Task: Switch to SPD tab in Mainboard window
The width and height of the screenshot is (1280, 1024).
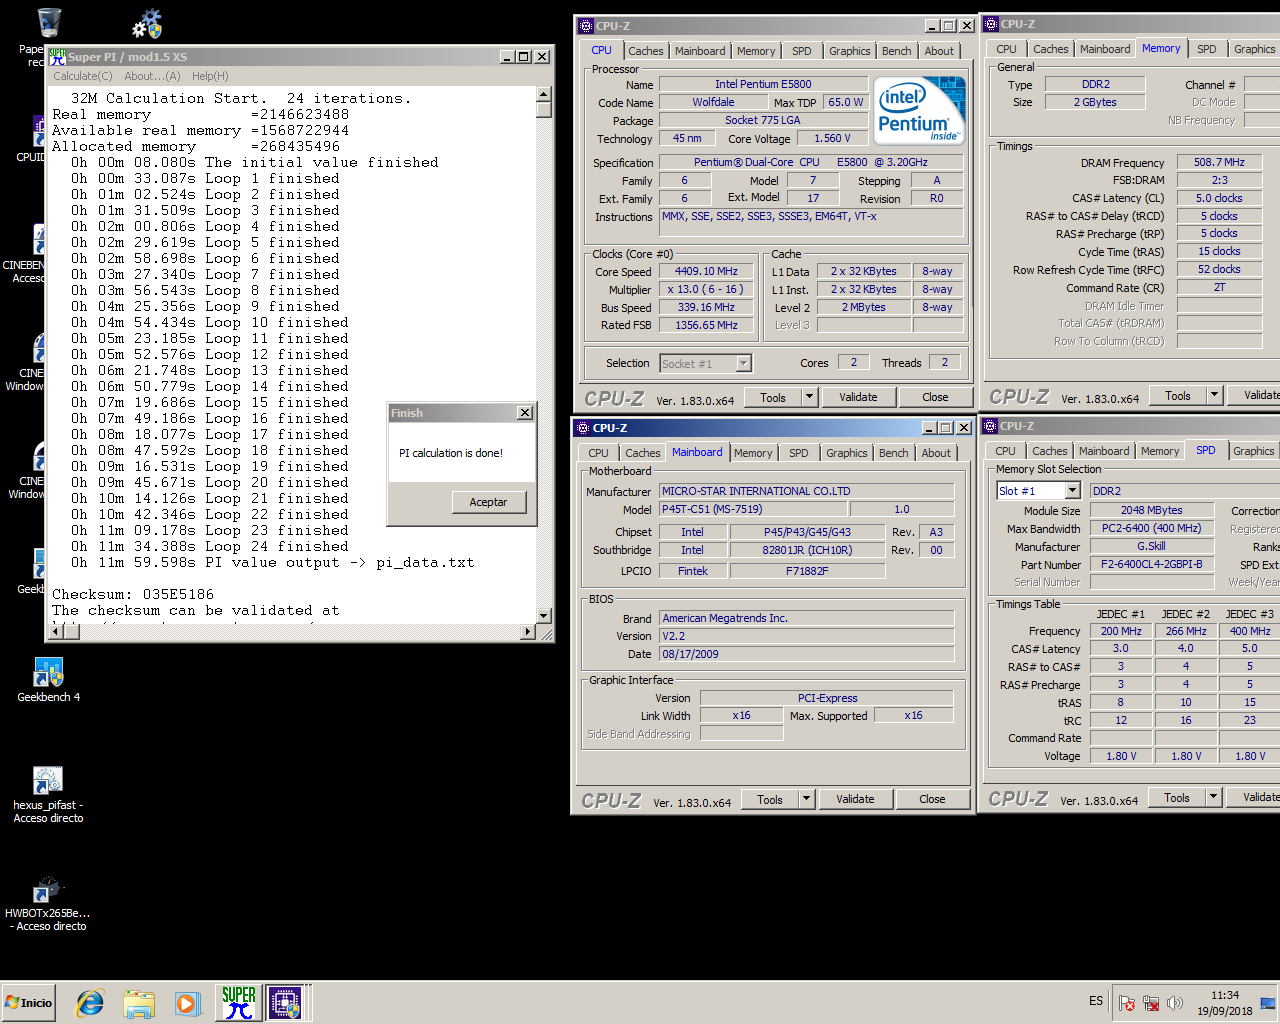Action: tap(799, 453)
